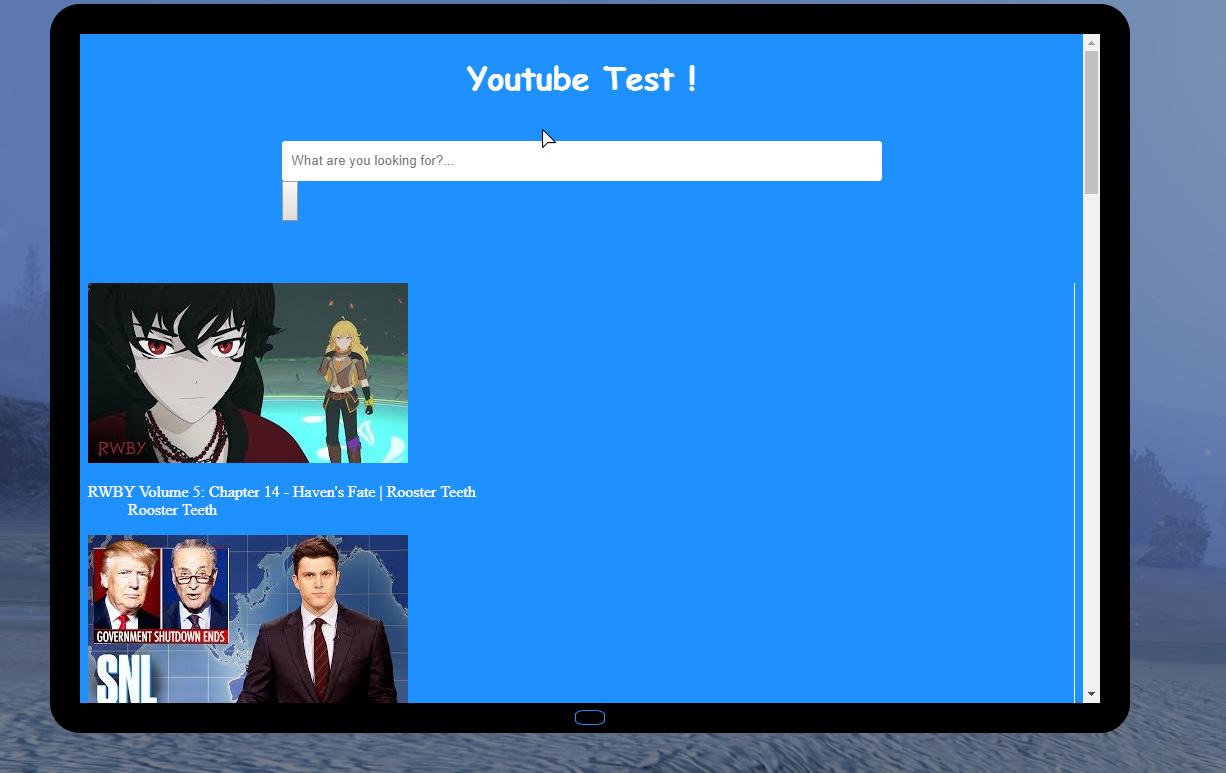Click the page scrollbar thumb
Image resolution: width=1226 pixels, height=773 pixels.
tap(1091, 122)
